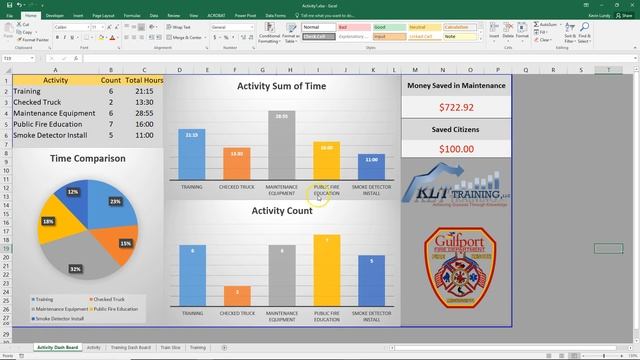
Task: Click the zoom slider in status bar
Action: coord(604,356)
